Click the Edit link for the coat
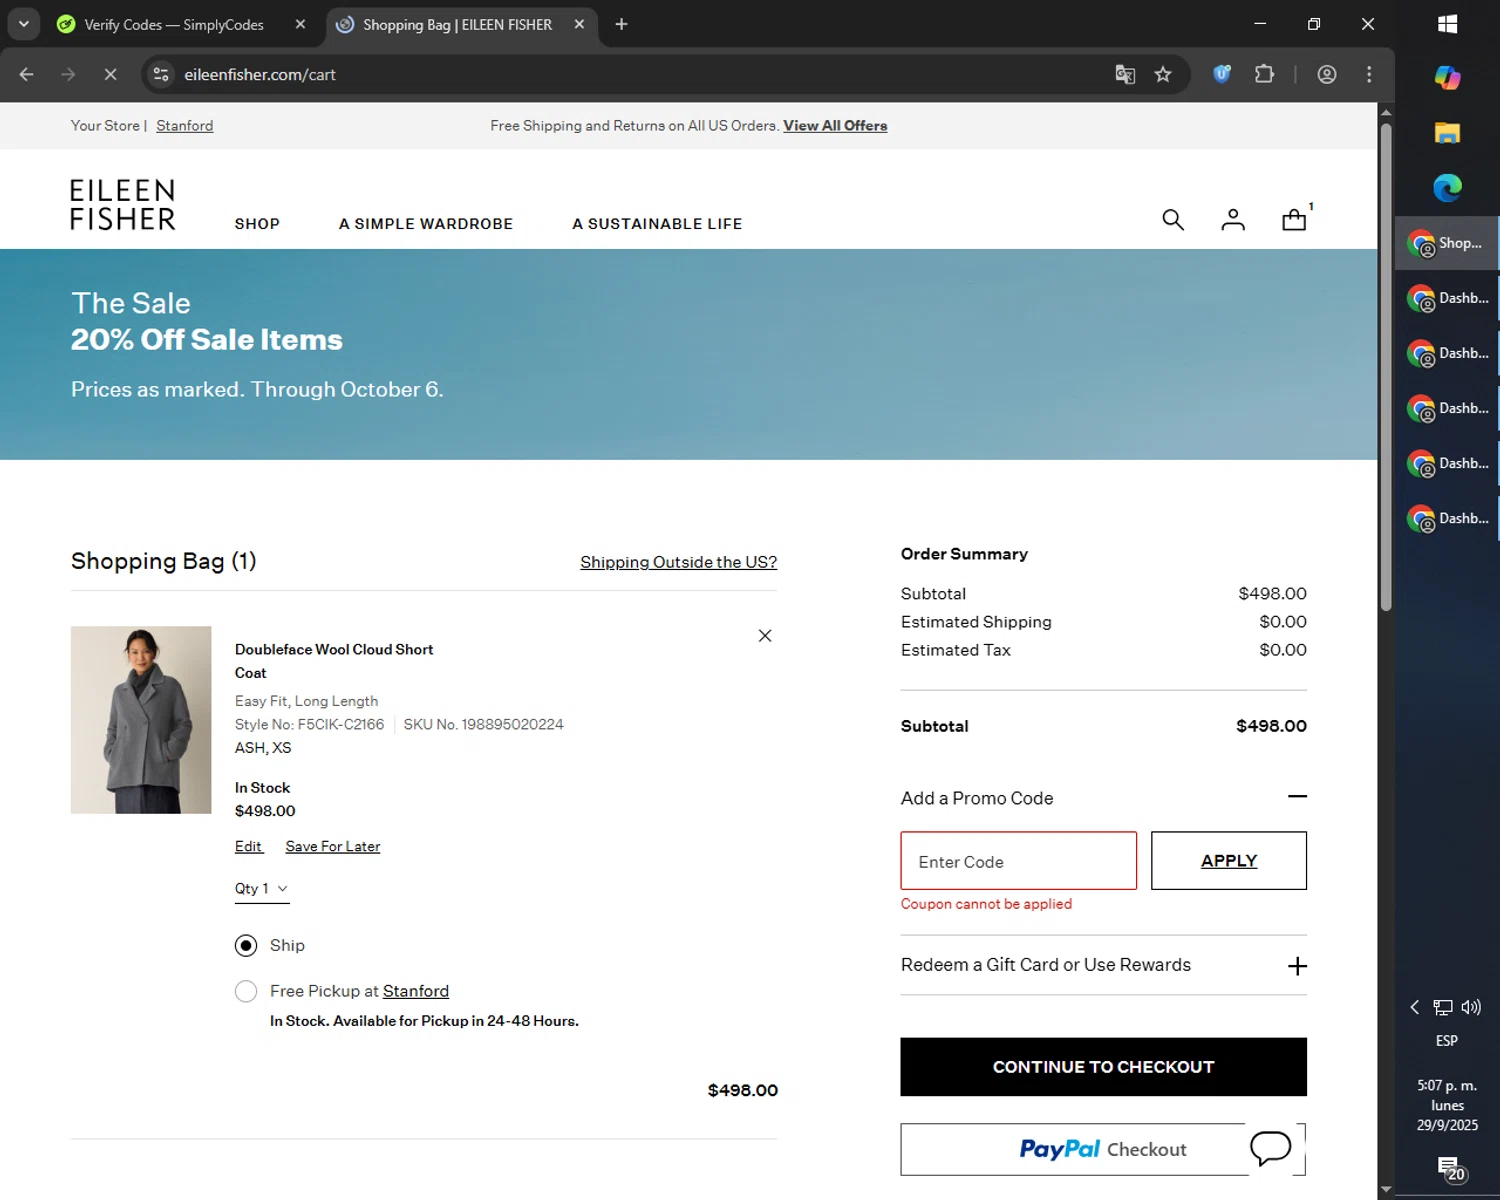 point(248,846)
